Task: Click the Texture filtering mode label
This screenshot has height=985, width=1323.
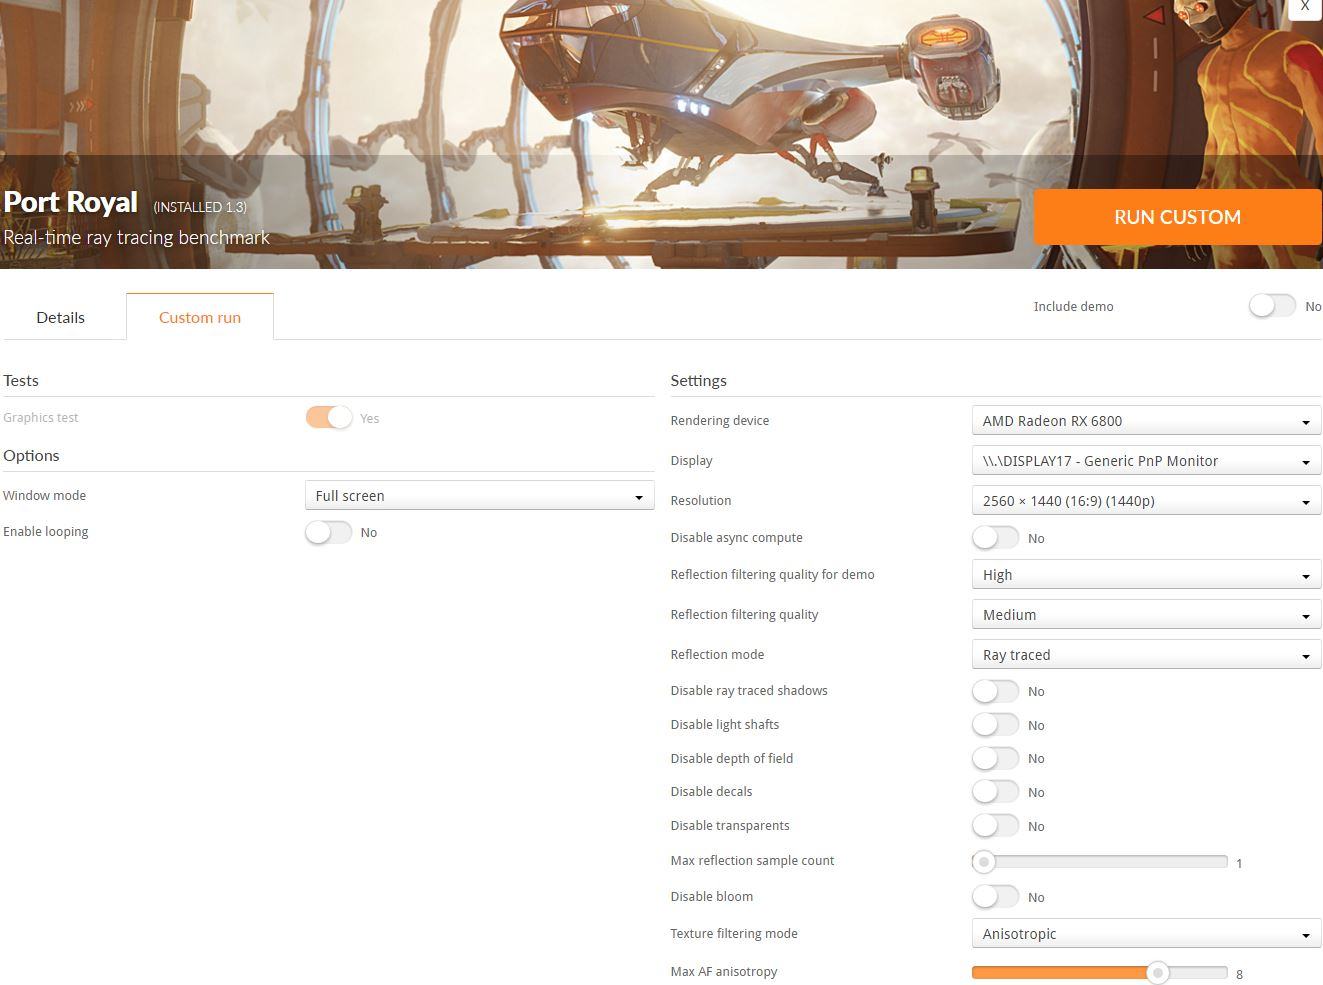Action: (x=734, y=934)
